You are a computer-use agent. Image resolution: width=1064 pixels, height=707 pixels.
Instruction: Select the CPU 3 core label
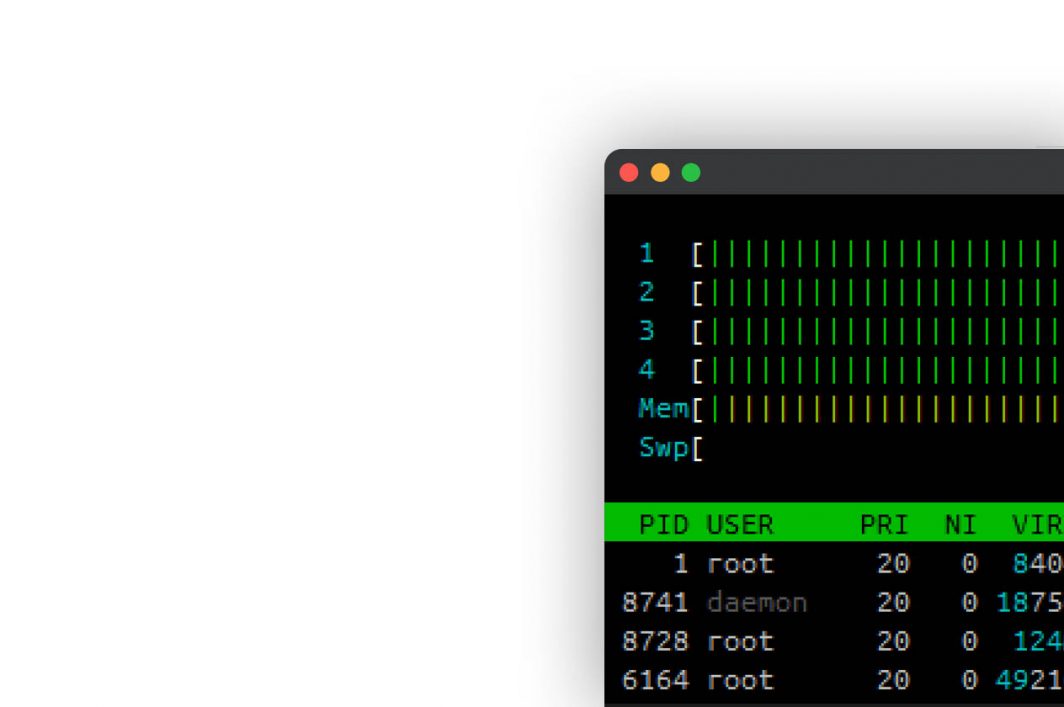click(647, 331)
